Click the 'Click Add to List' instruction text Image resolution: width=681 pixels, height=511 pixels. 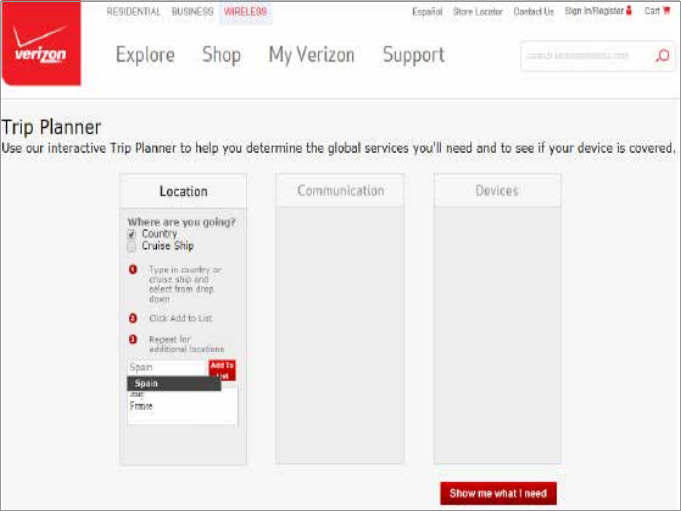tap(180, 318)
